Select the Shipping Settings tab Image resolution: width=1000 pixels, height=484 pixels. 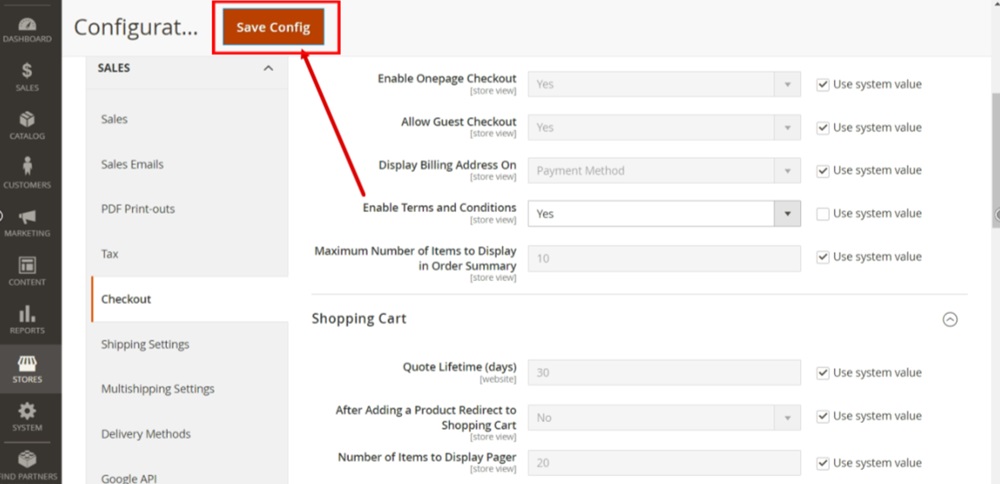pos(145,344)
